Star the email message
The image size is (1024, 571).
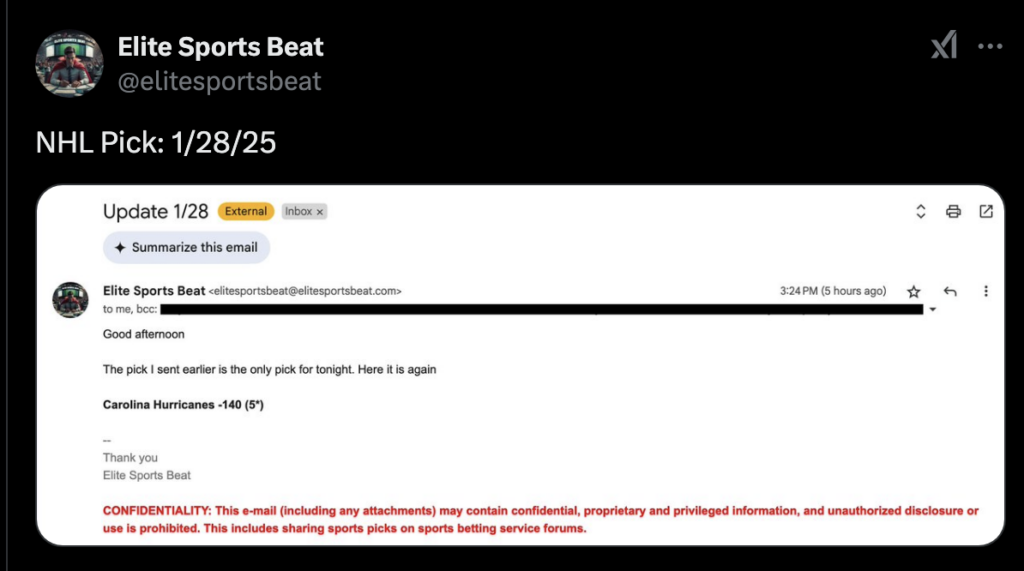pyautogui.click(x=913, y=291)
